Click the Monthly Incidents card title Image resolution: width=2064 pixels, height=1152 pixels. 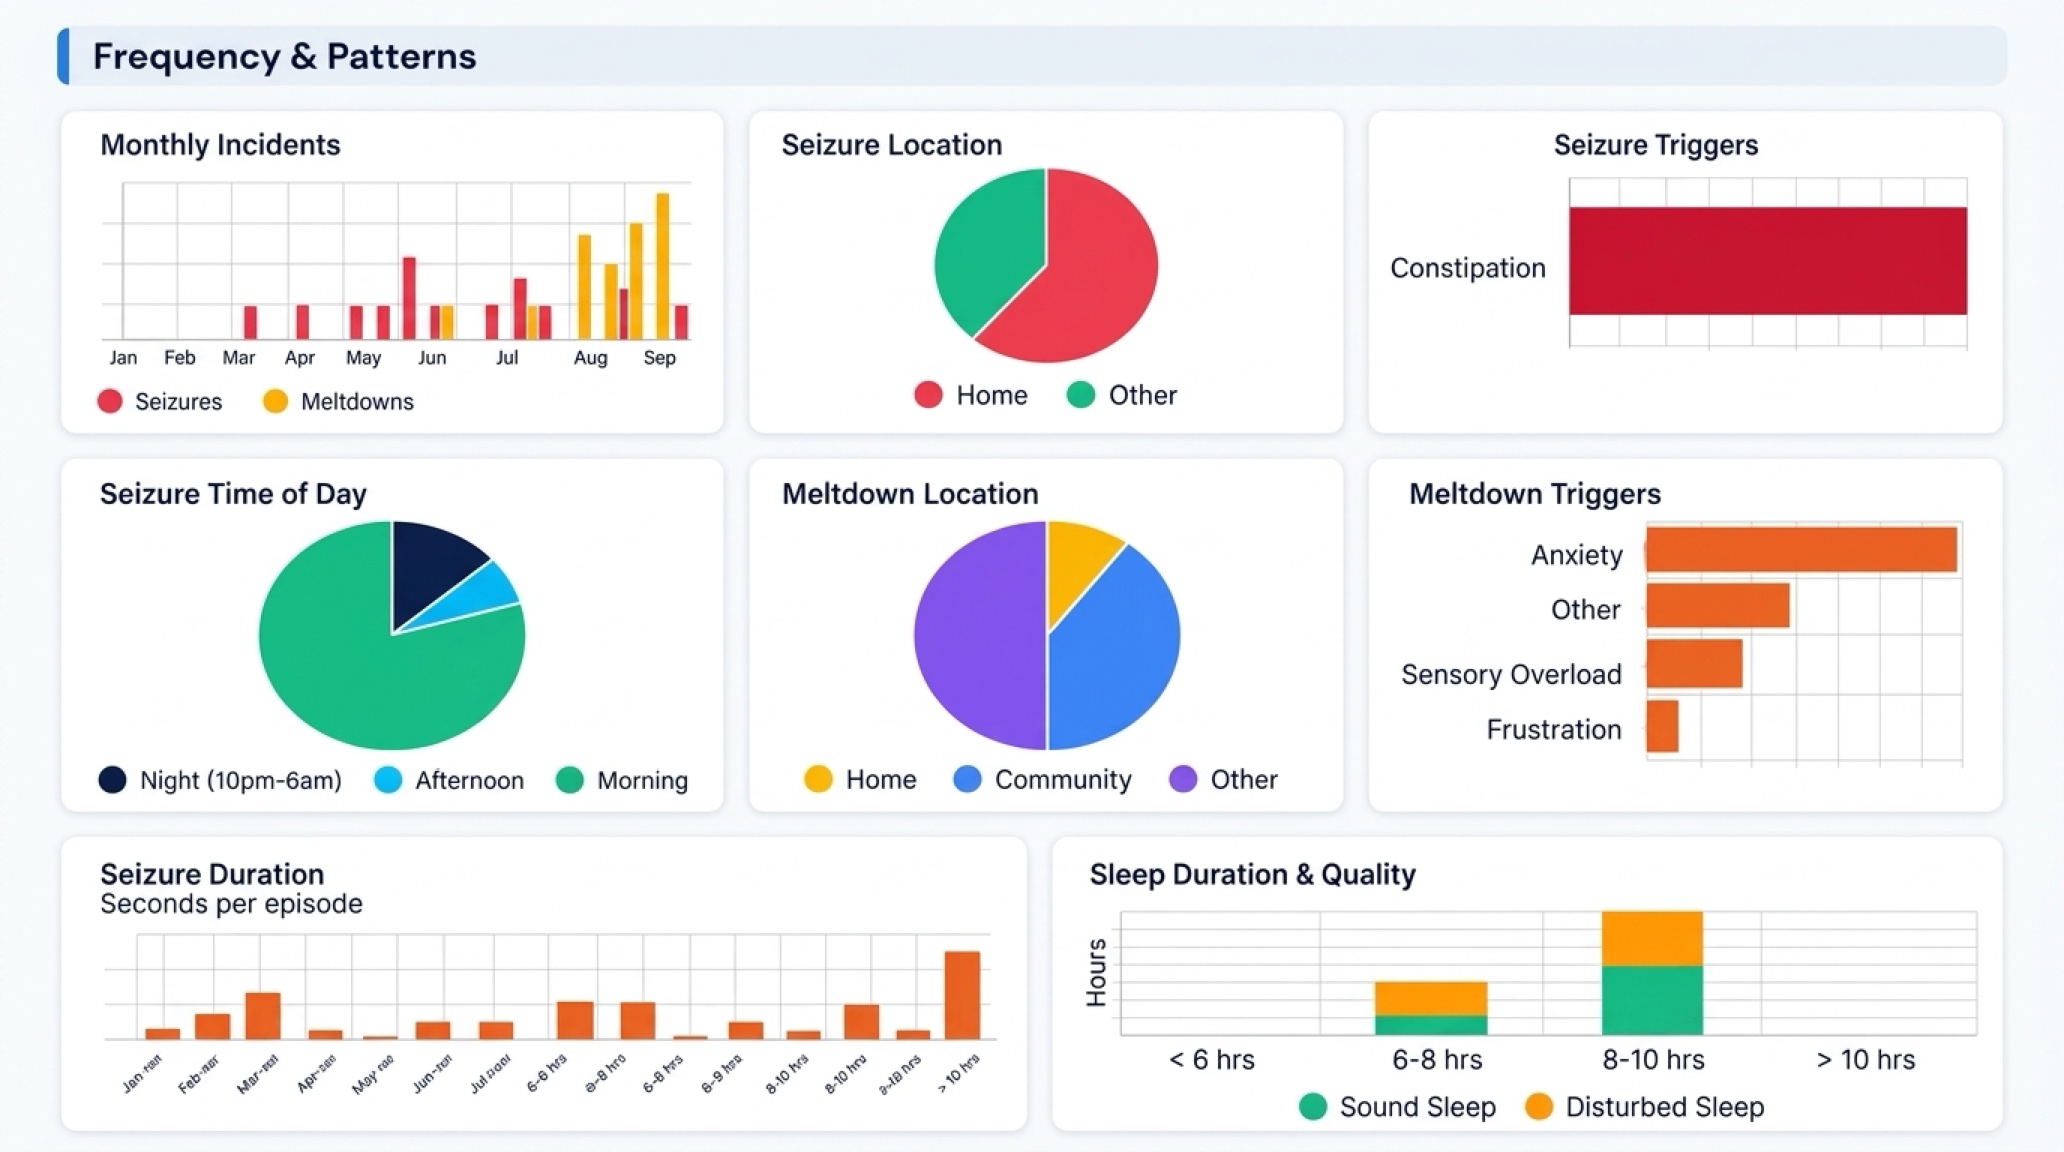(220, 145)
